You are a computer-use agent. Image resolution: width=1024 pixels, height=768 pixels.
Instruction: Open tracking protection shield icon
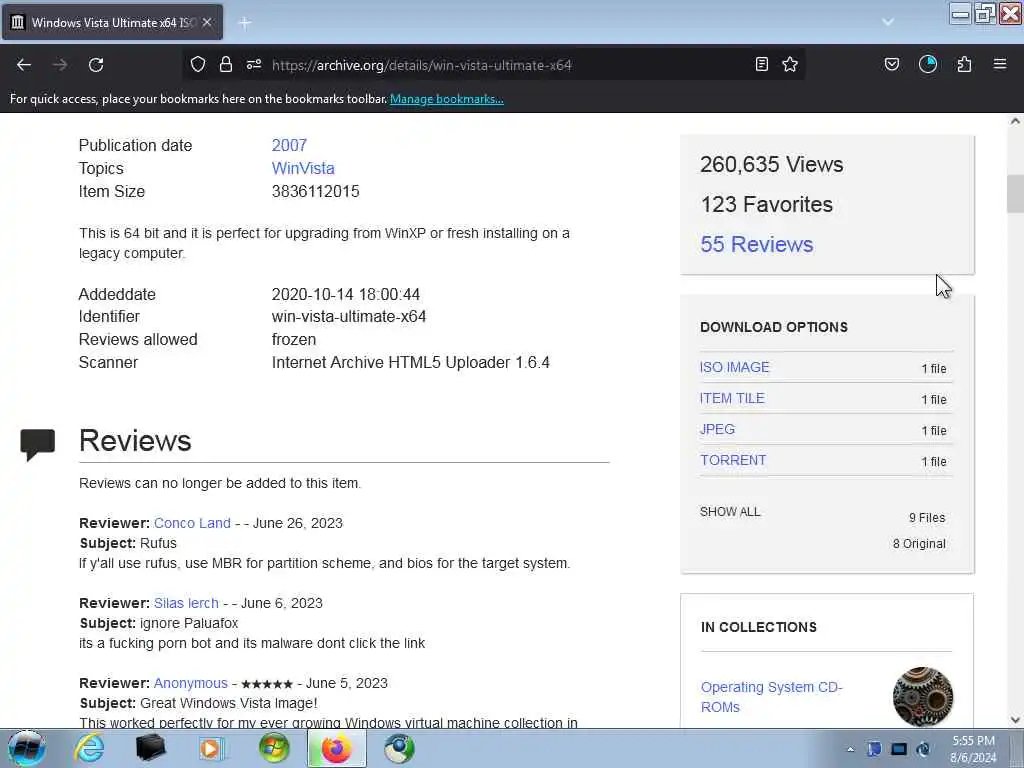198,64
